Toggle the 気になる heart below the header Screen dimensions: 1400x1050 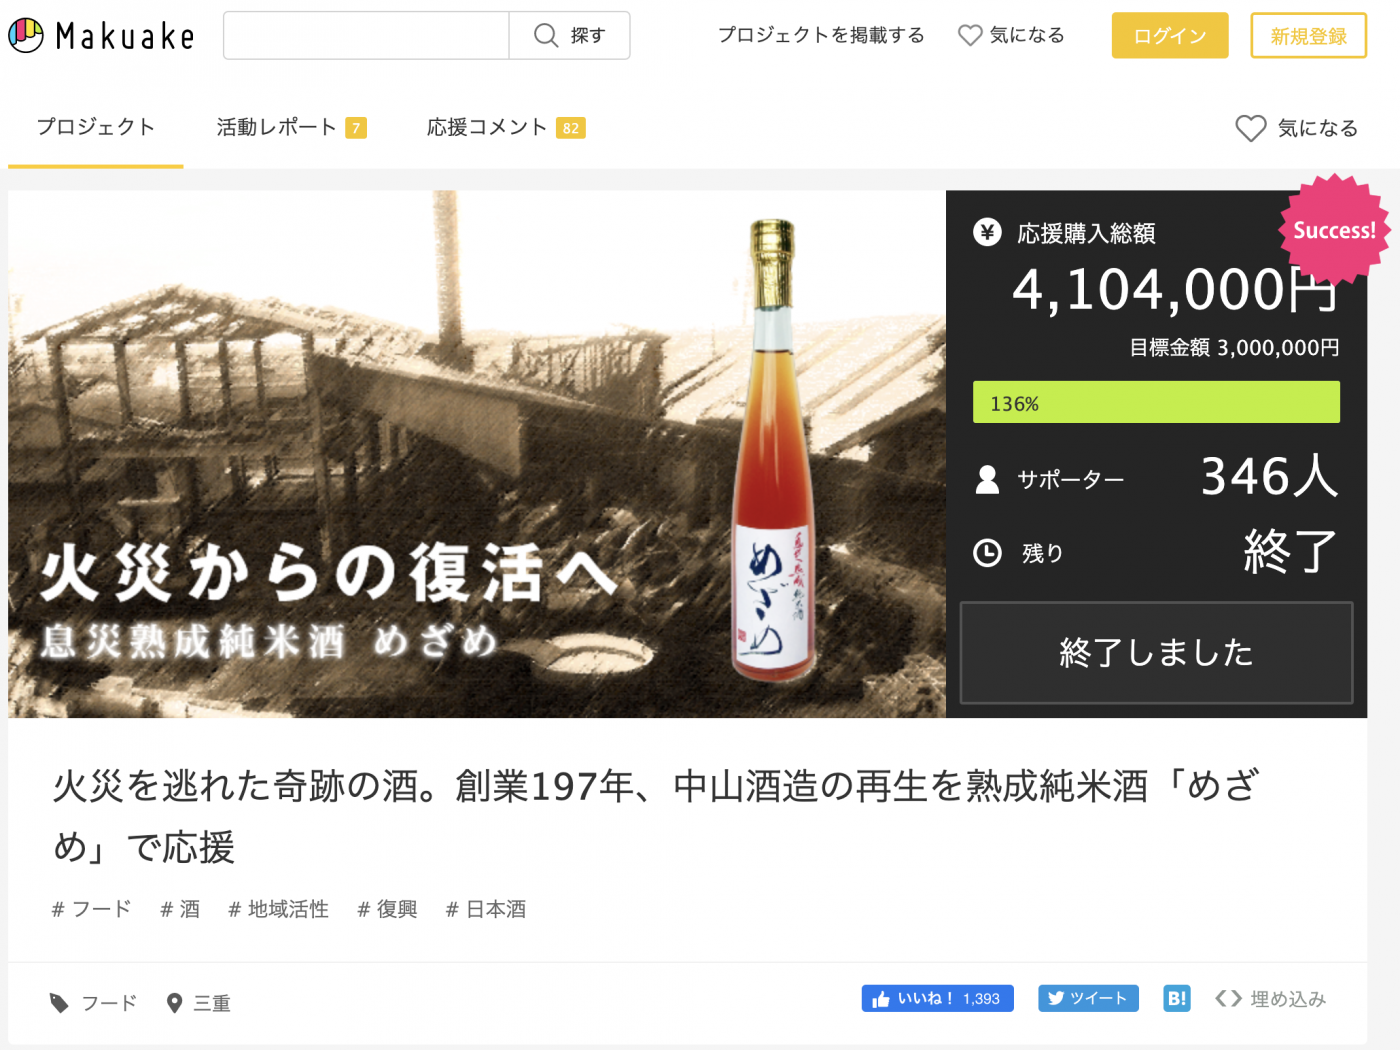point(1296,128)
